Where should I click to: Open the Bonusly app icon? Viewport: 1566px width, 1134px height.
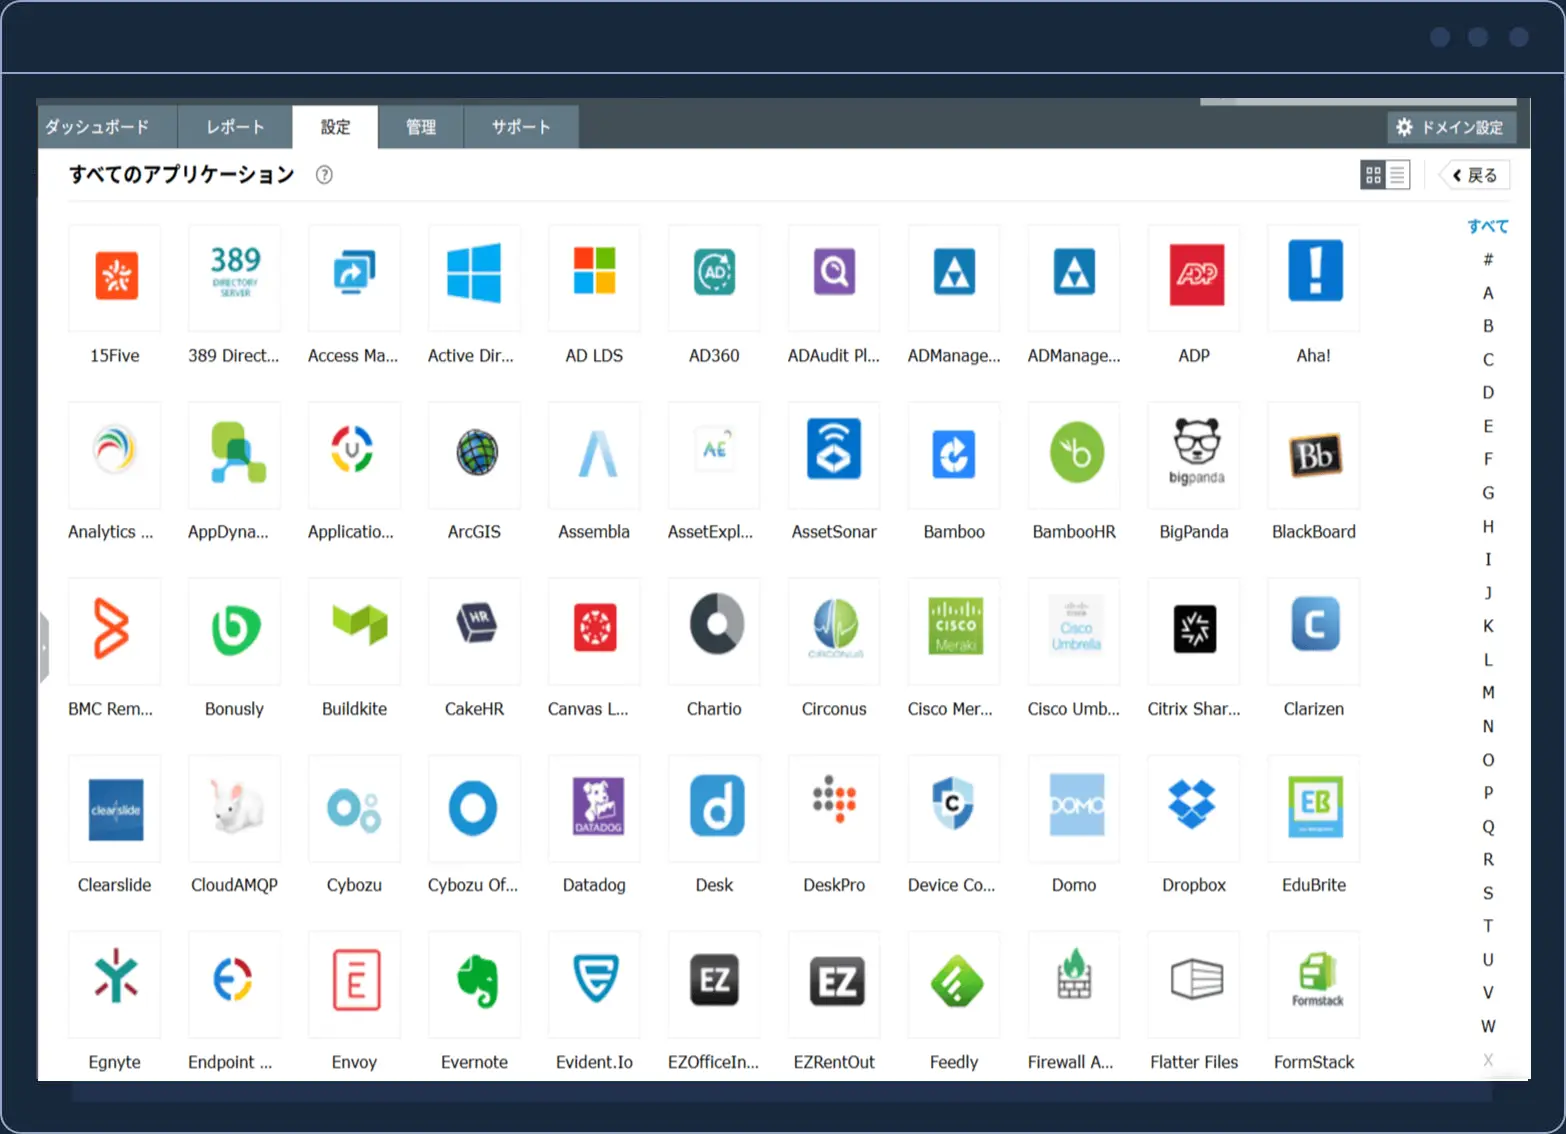click(x=235, y=631)
